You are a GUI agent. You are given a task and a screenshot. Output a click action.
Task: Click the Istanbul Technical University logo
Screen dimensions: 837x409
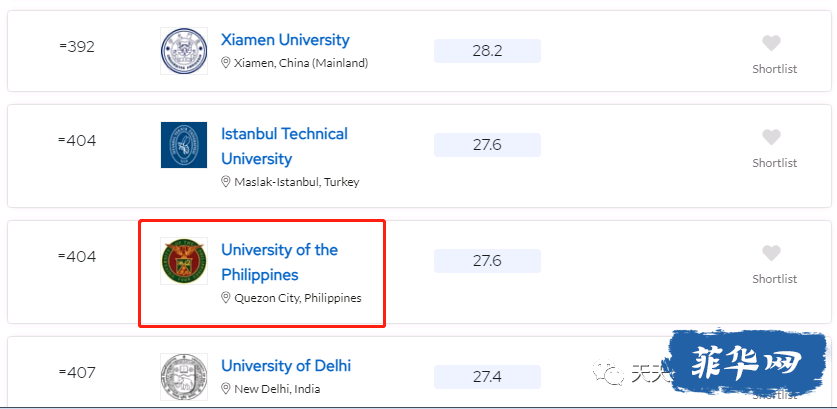coord(184,145)
